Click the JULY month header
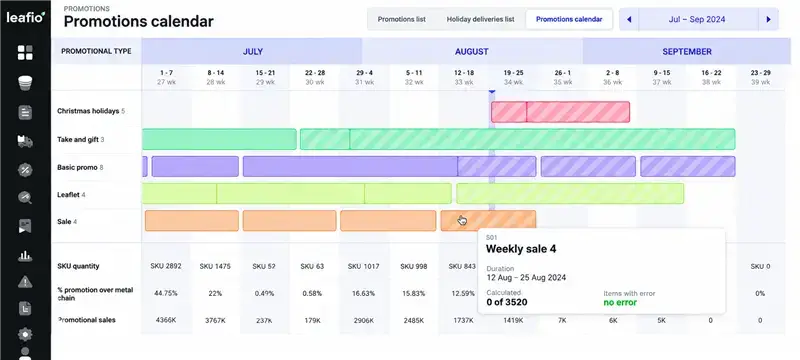Image resolution: width=800 pixels, height=360 pixels. 253,52
